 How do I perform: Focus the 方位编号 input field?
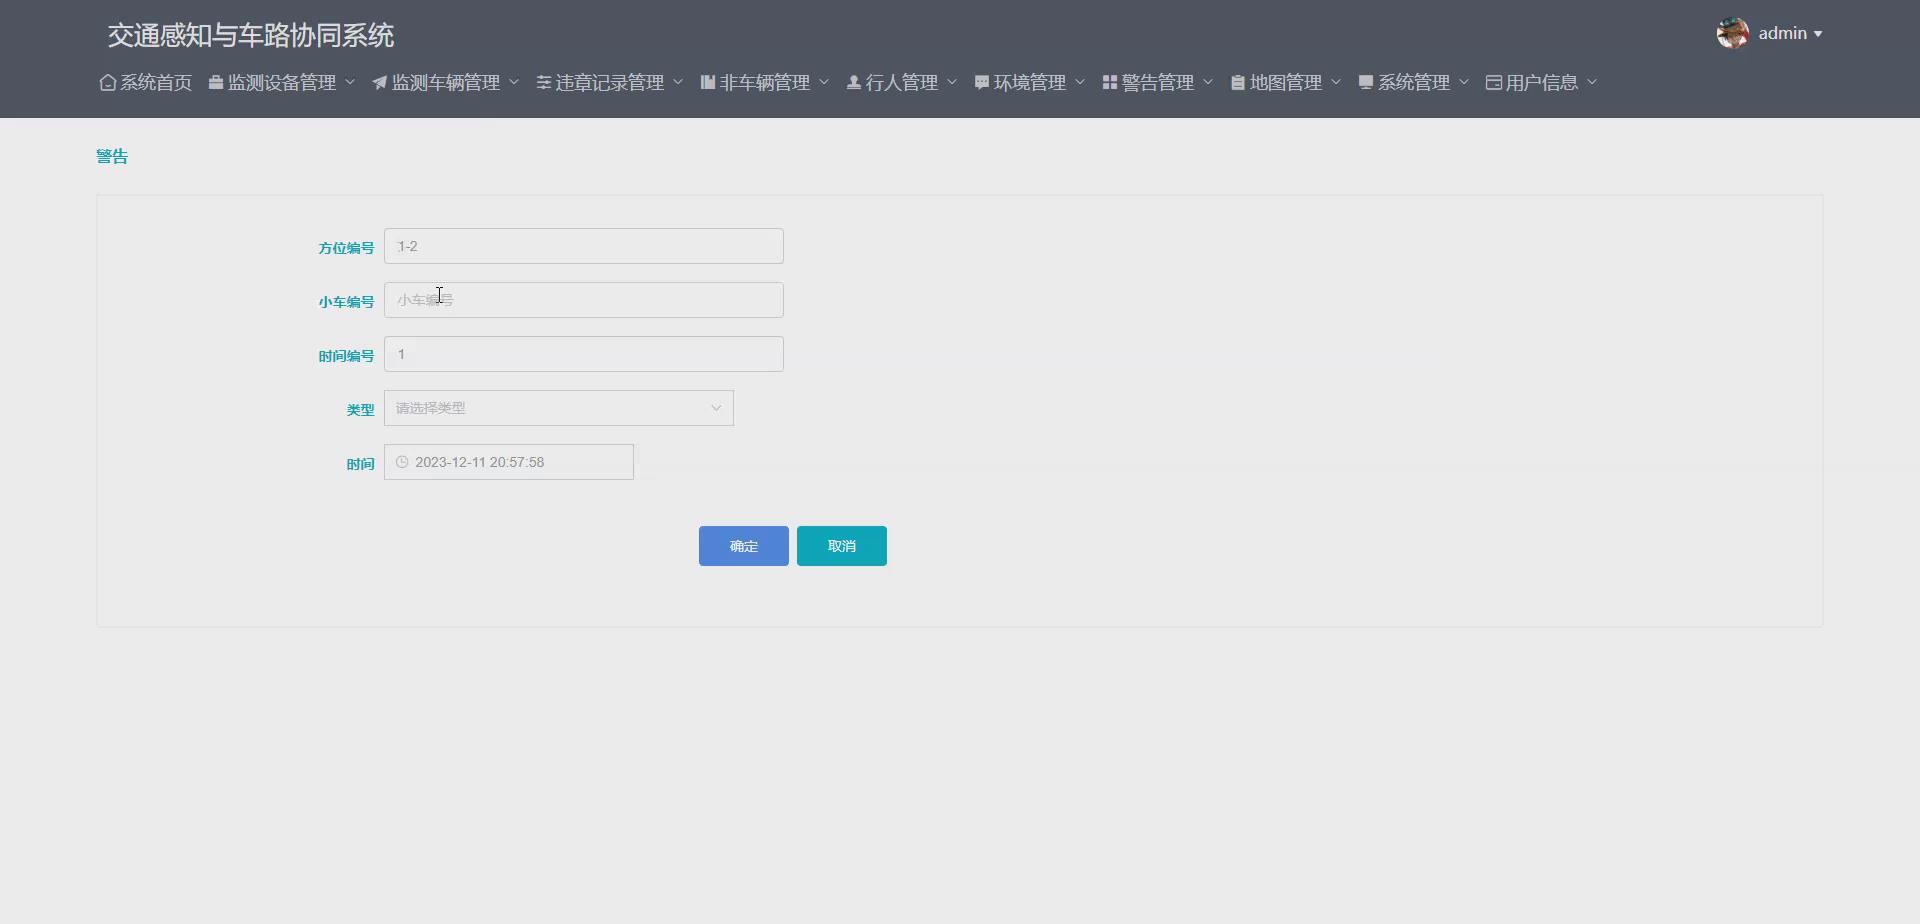[584, 246]
